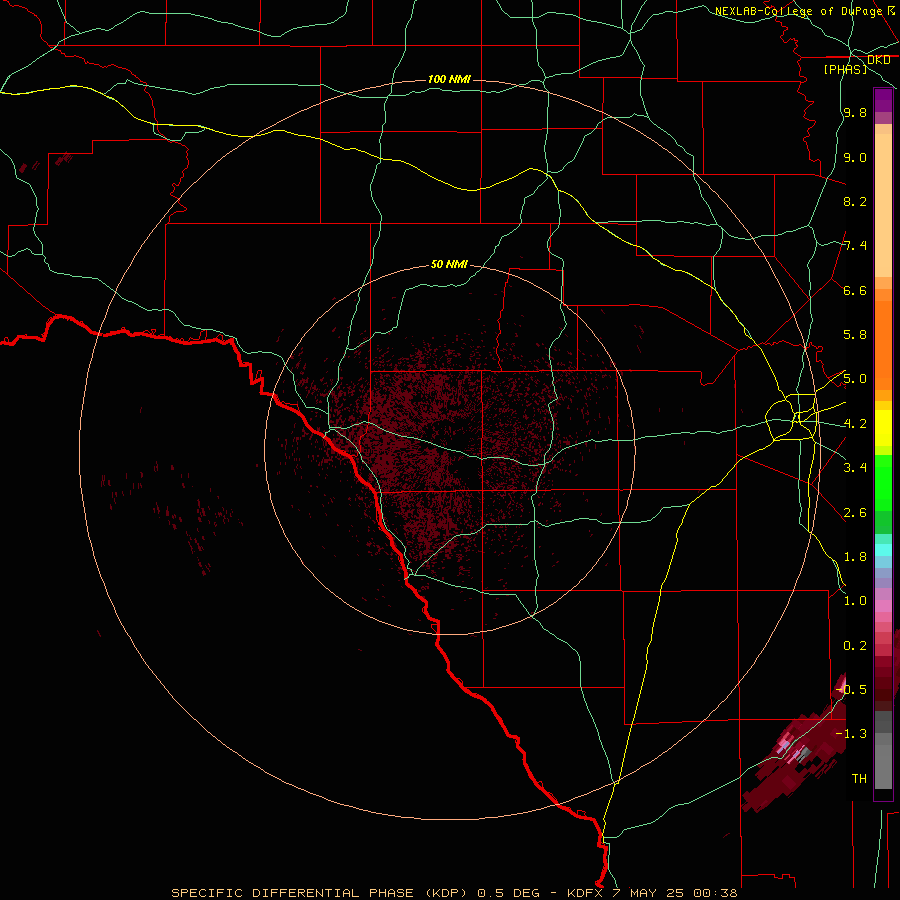The height and width of the screenshot is (900, 900).
Task: Click the yellow highway loop around the city
Action: point(792,416)
